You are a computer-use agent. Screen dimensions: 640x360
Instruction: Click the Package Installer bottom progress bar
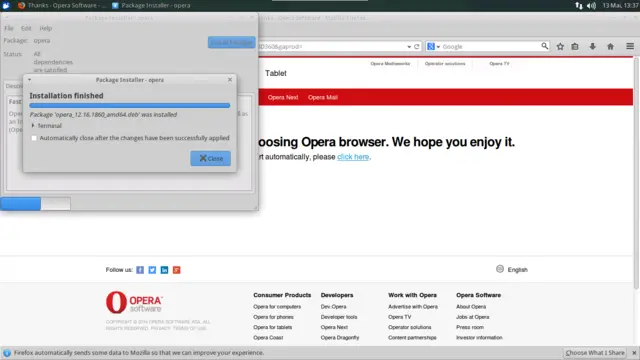pyautogui.click(x=36, y=203)
